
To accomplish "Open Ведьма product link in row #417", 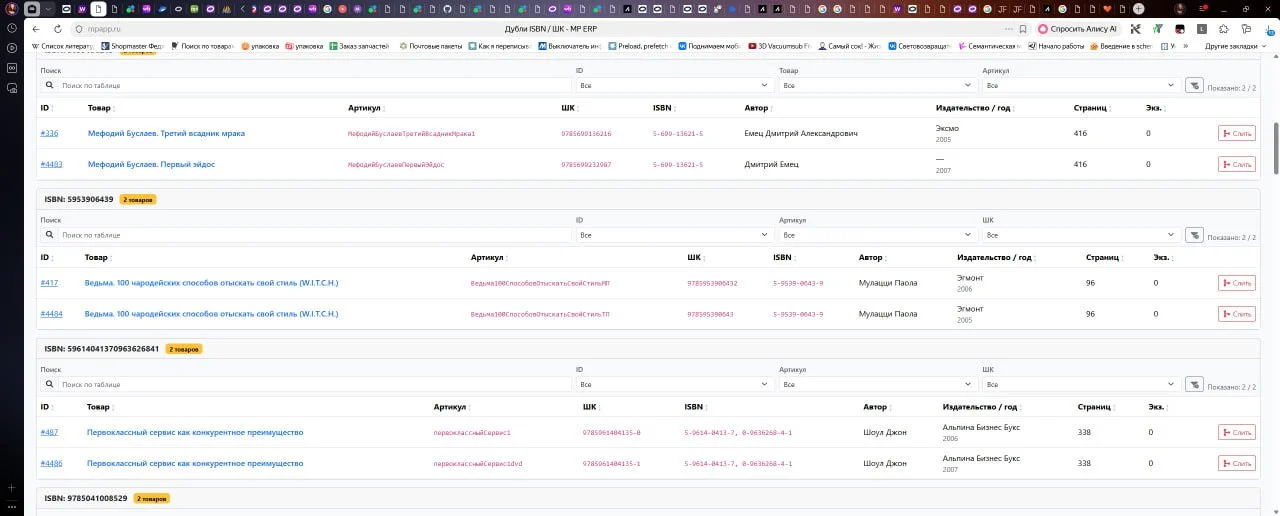I will (x=211, y=283).
